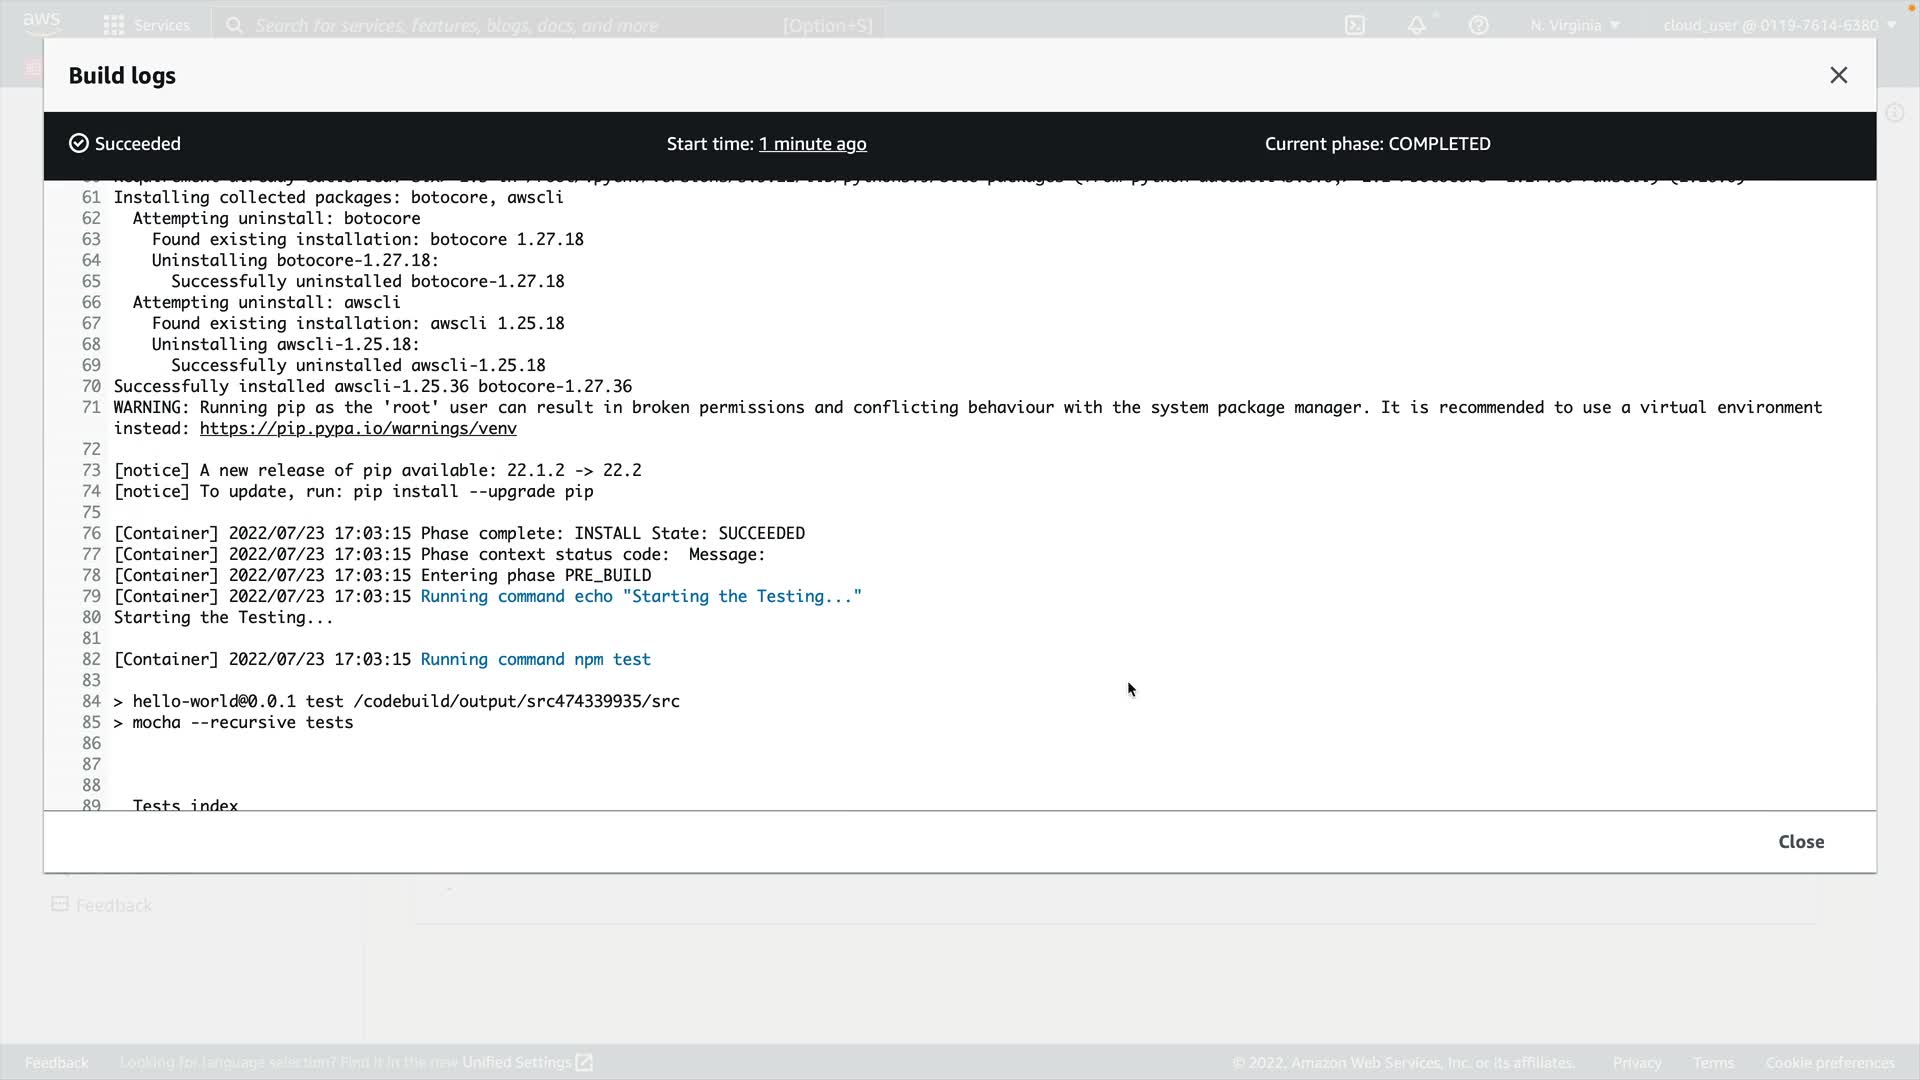Expand the N. Virginia region dropdown
The image size is (1920, 1080).
[1574, 25]
